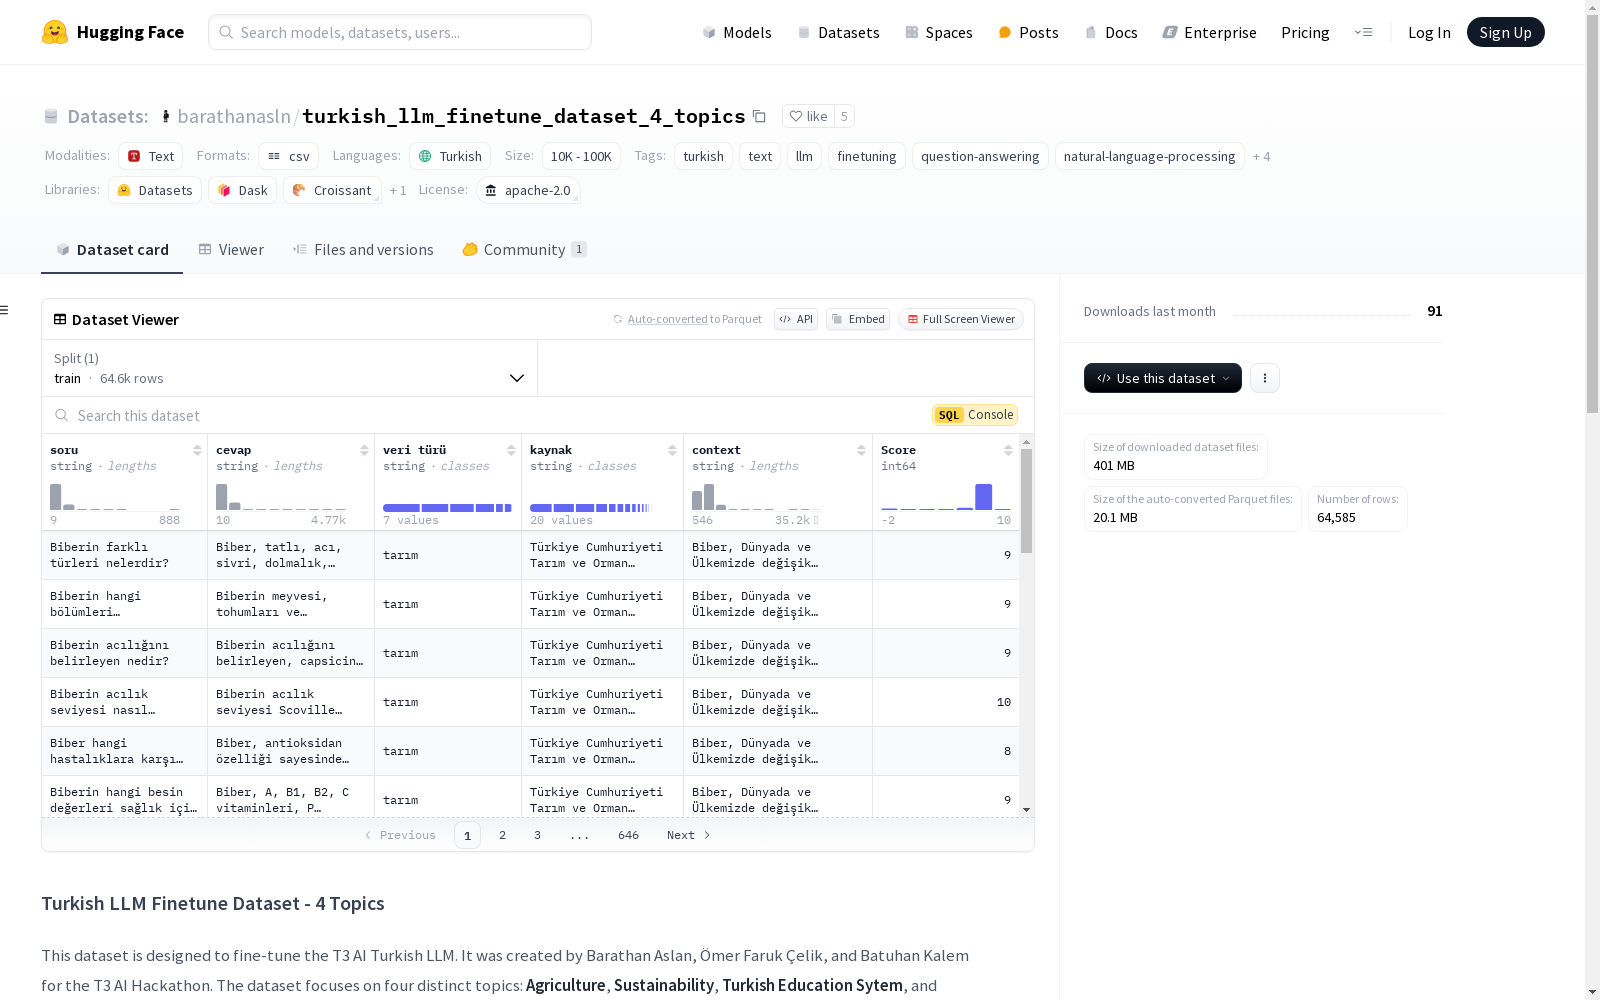Click the Datasets library tag
Screen dimensions: 1600x1000
click(x=155, y=190)
